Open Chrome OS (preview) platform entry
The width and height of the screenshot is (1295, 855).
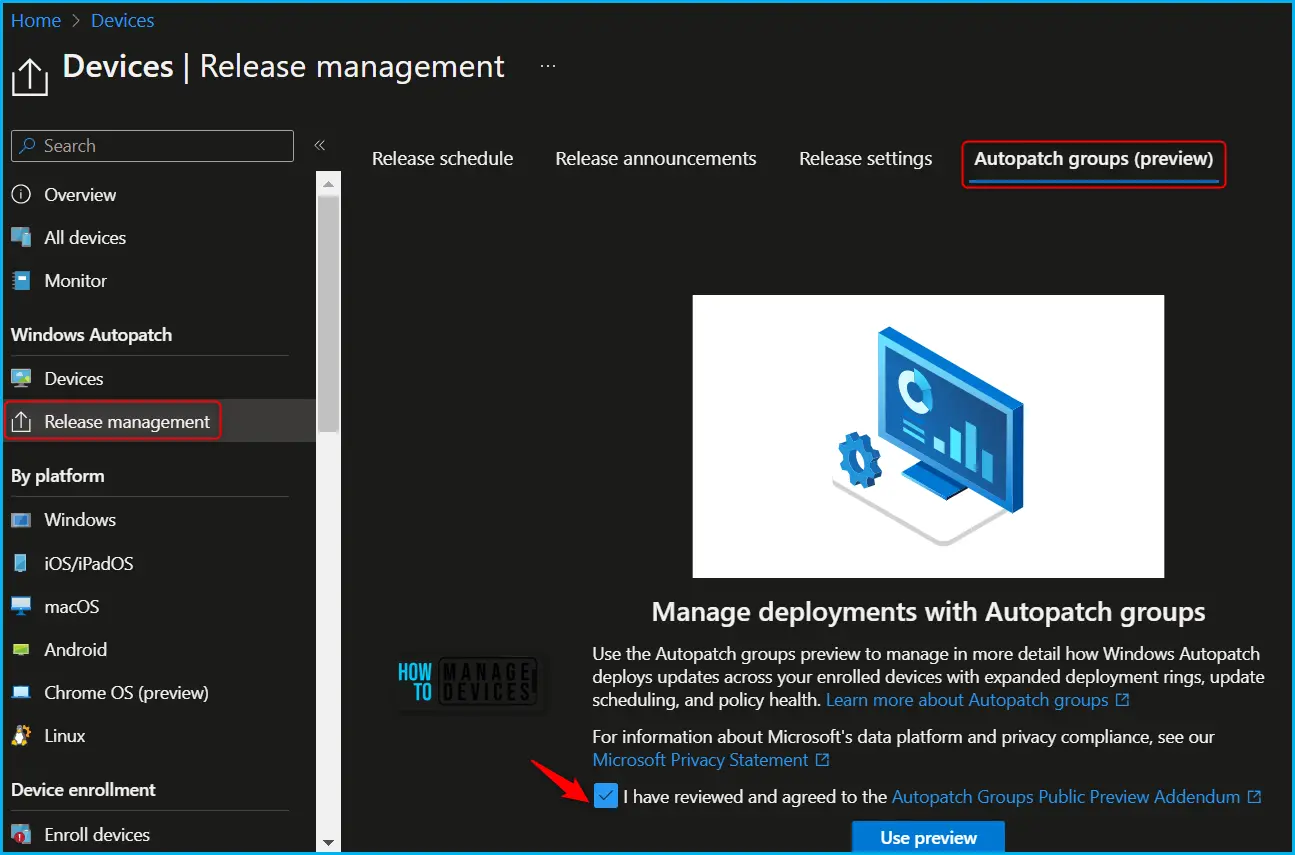127,693
